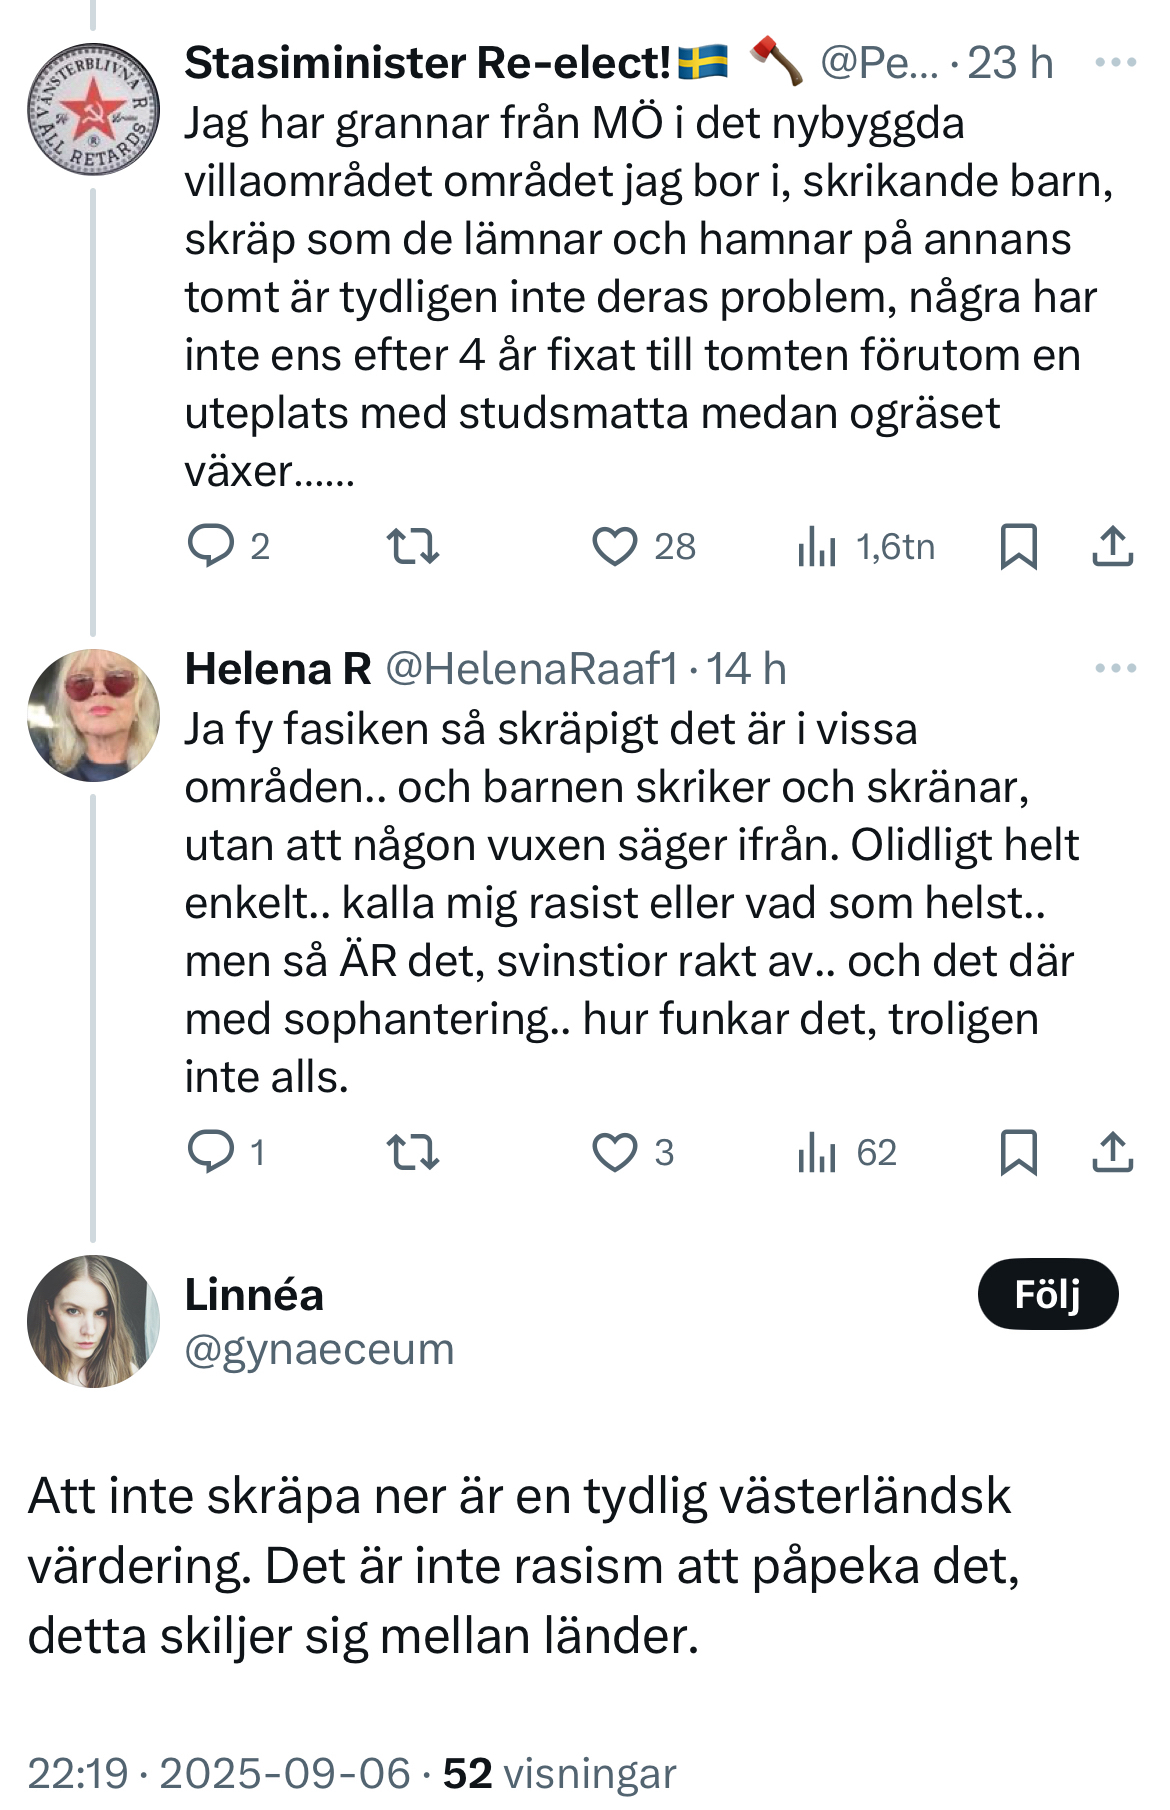Repost the Stasiminister Re-elect tweet
Image resolution: width=1170 pixels, height=1810 pixels.
pos(413,547)
